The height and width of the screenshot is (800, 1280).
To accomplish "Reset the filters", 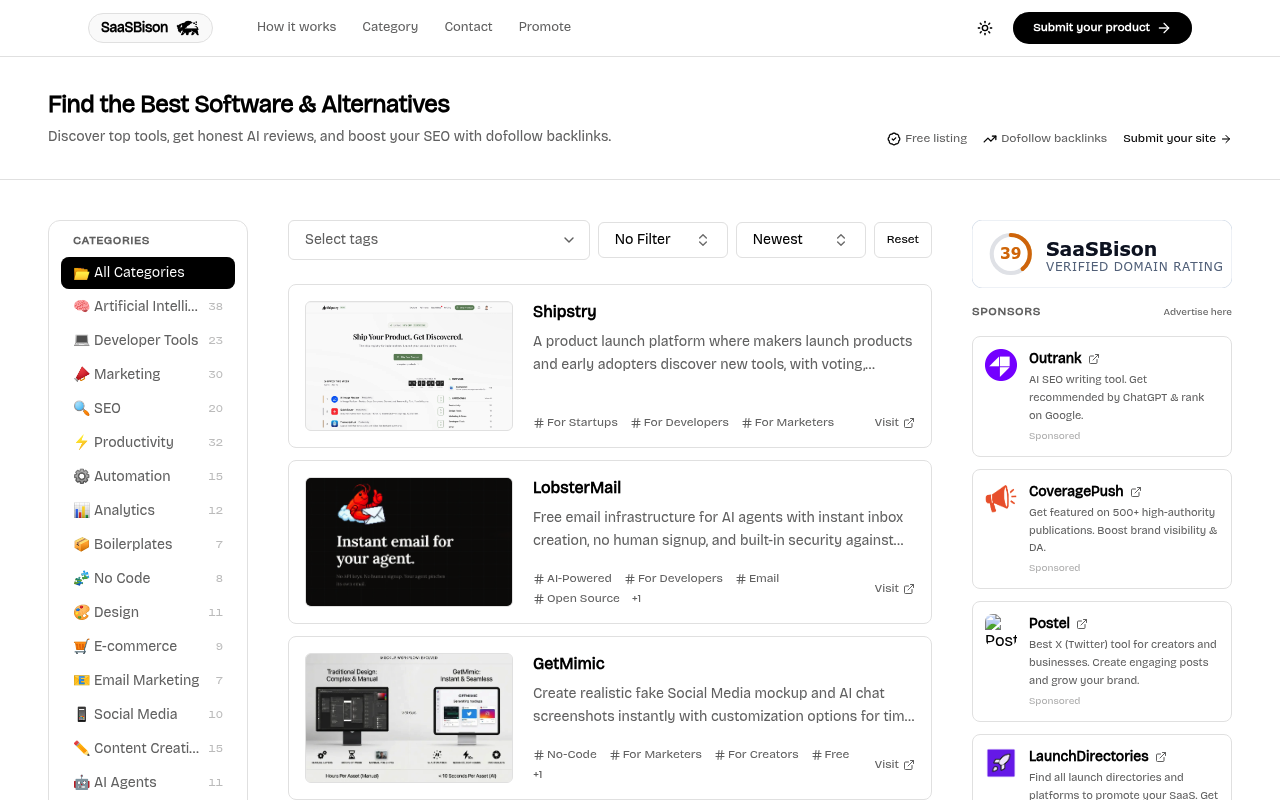I will (x=903, y=240).
